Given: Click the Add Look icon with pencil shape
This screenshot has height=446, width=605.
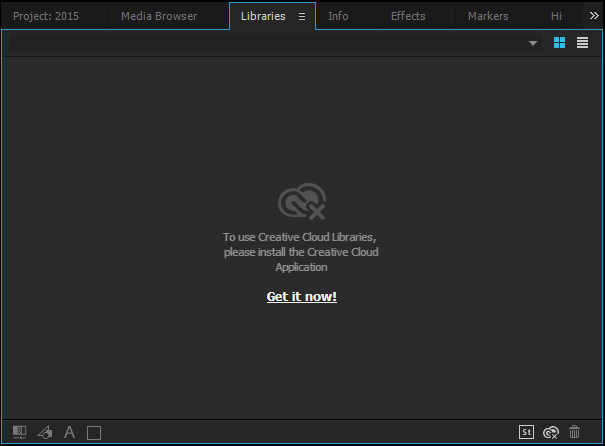Looking at the screenshot, I should (45, 432).
